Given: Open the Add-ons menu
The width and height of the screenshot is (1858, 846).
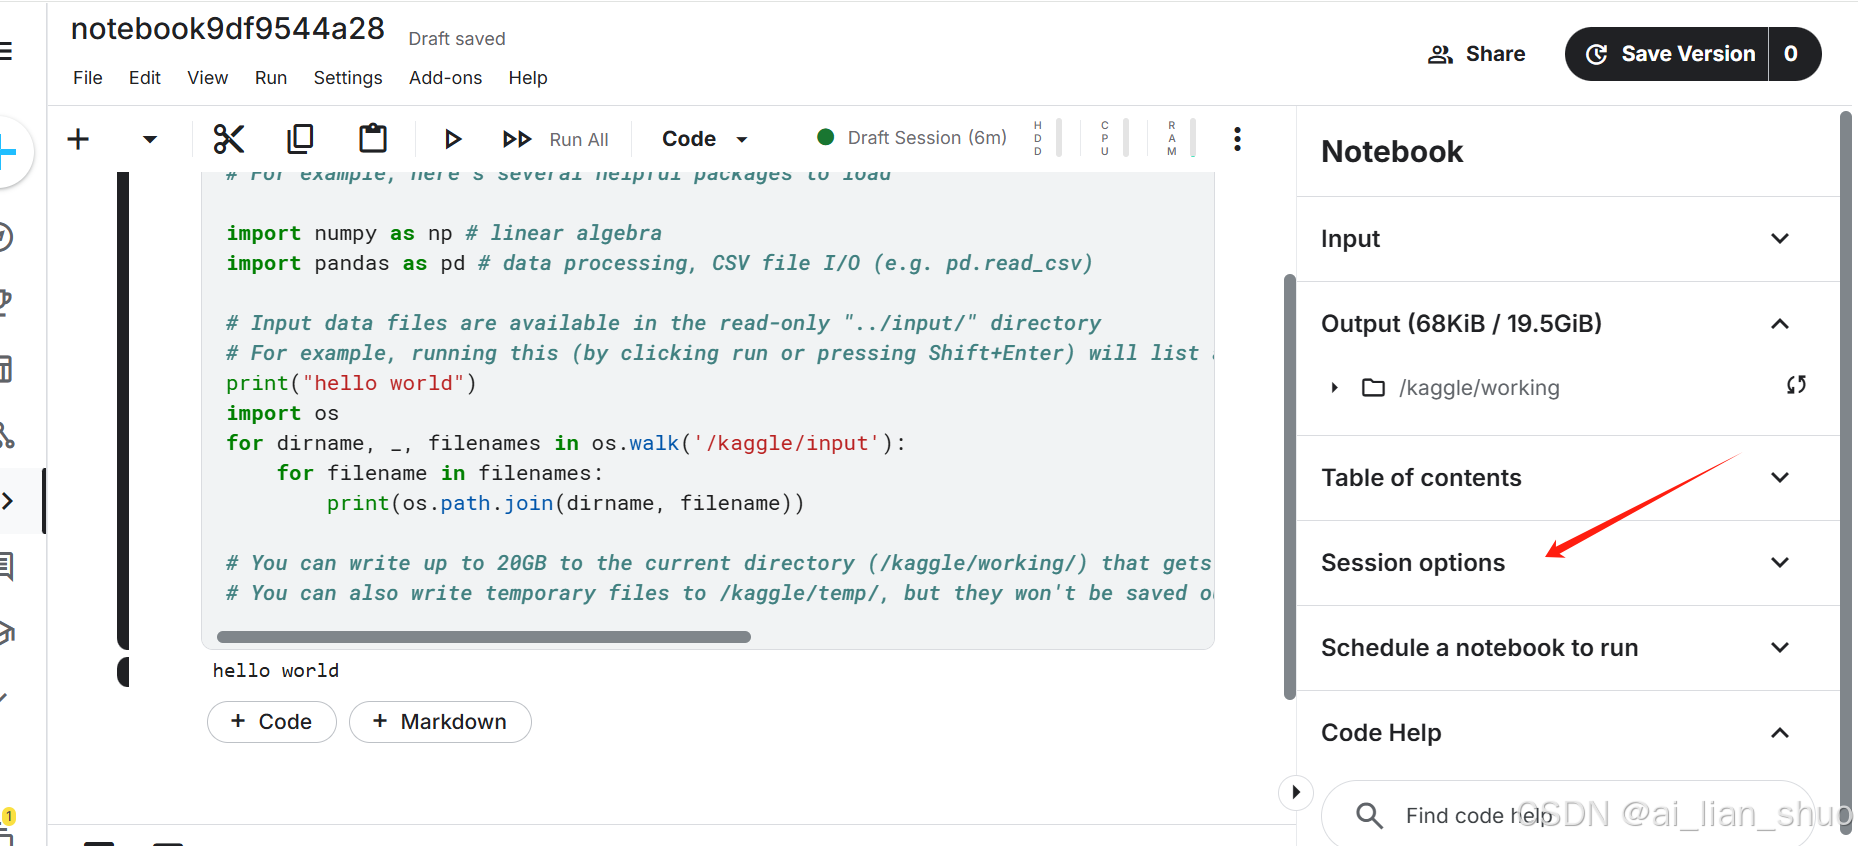Looking at the screenshot, I should [445, 78].
